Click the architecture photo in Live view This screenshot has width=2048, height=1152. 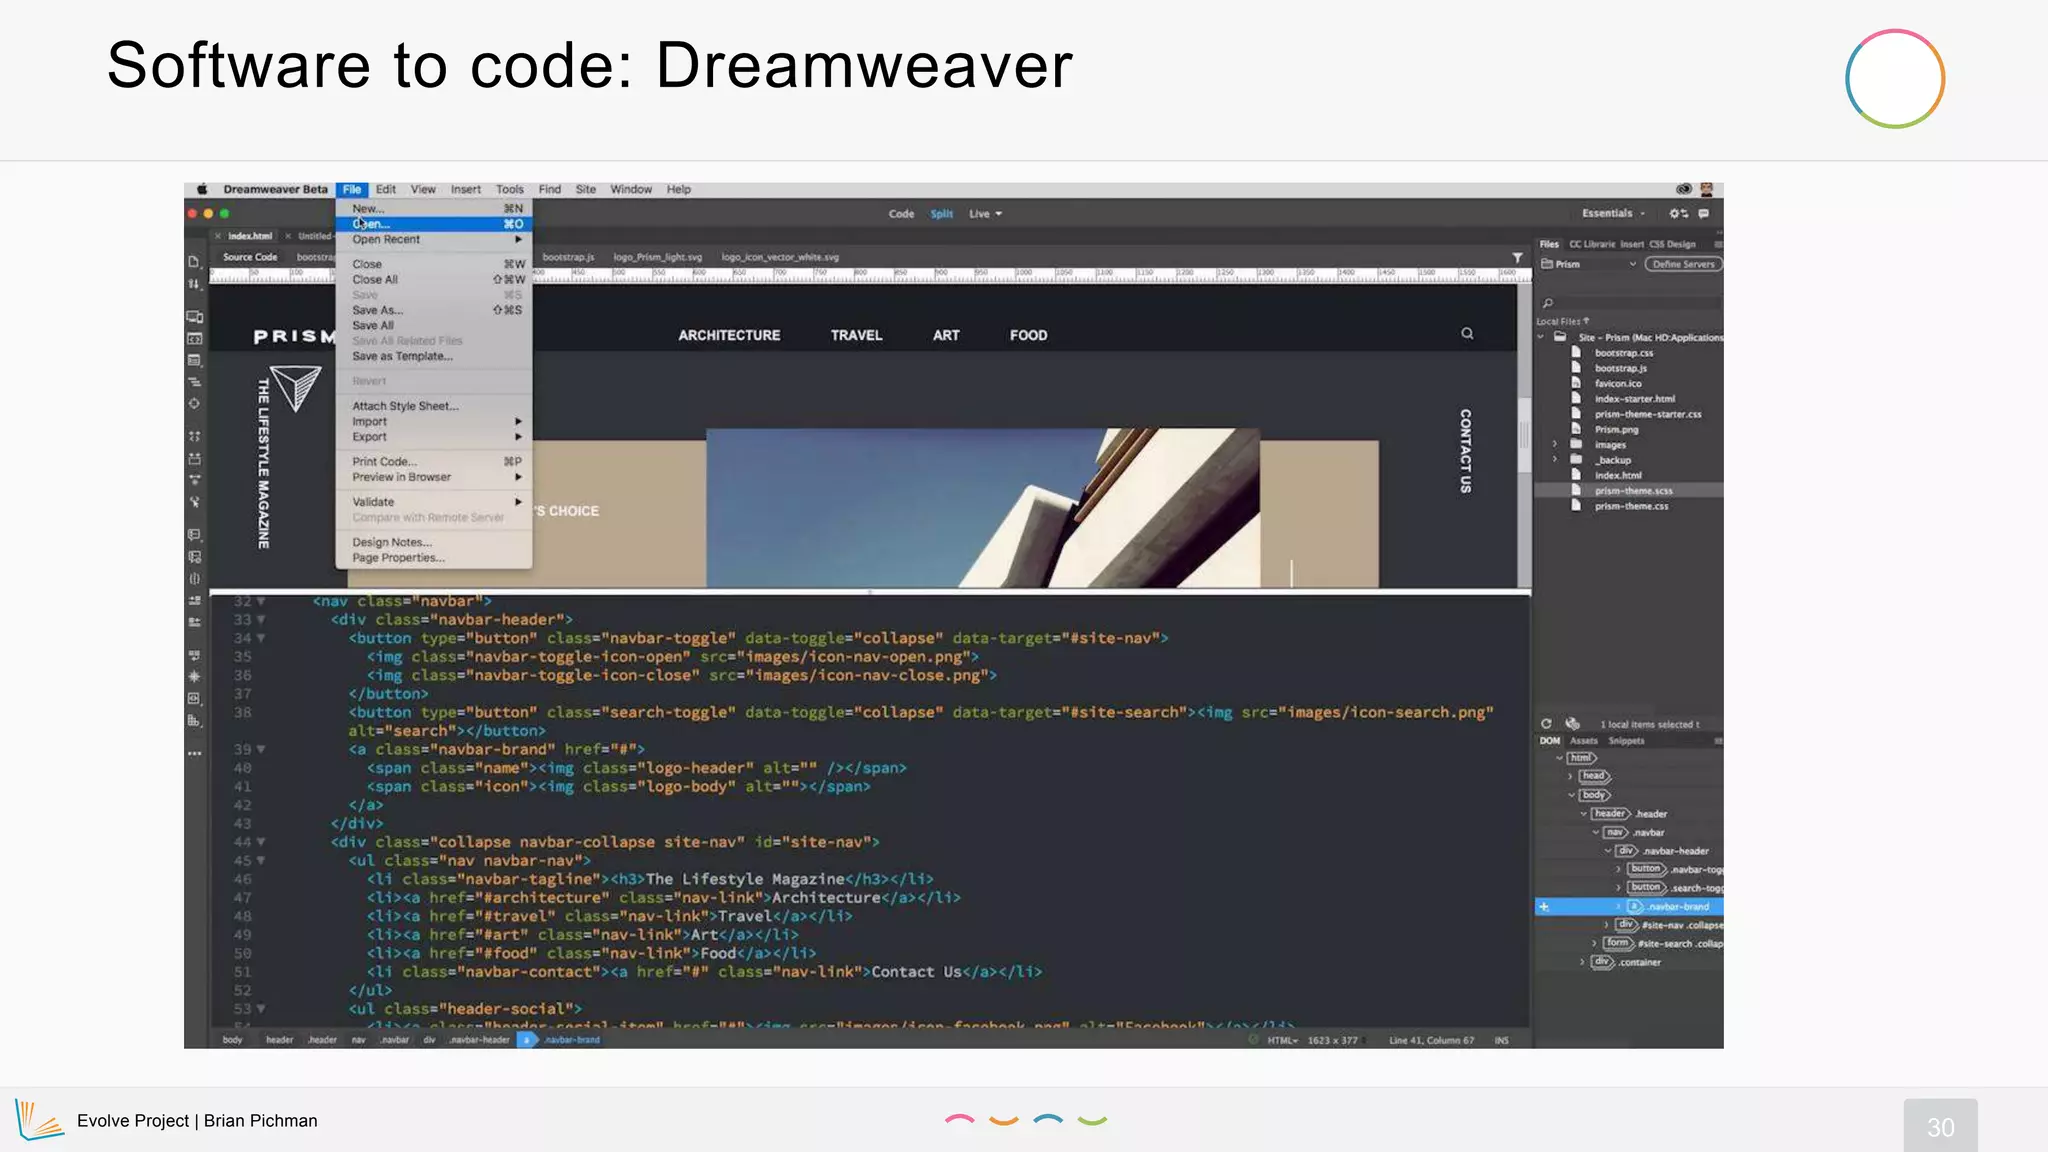click(982, 508)
